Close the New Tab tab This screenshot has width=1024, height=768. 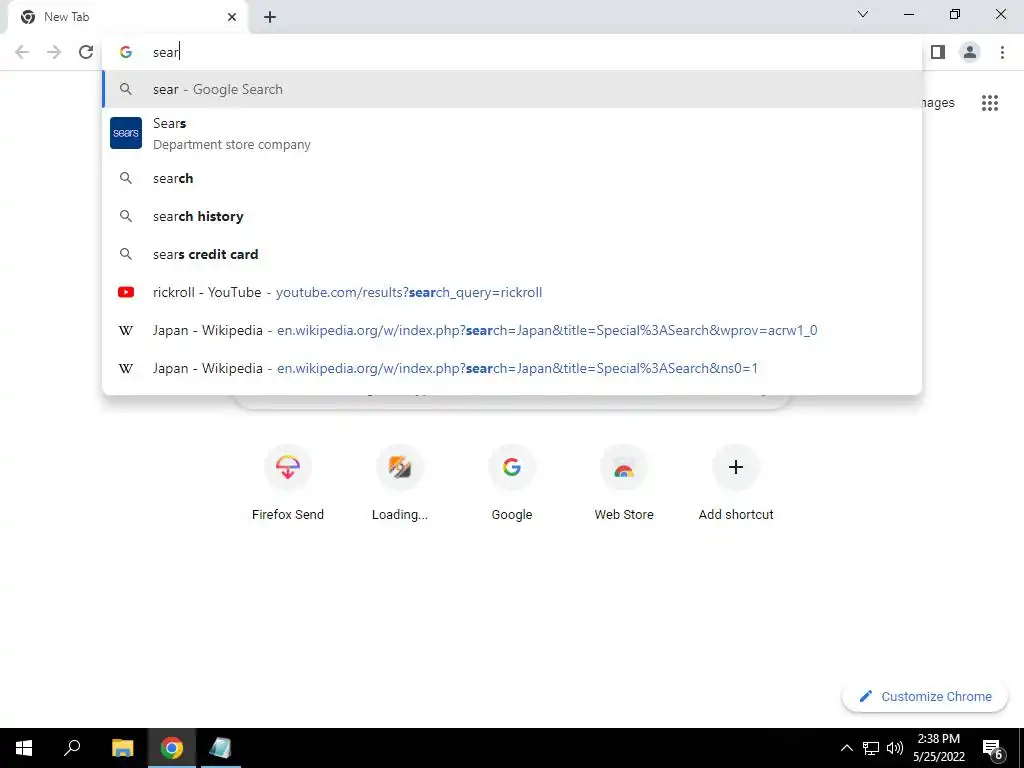pyautogui.click(x=232, y=17)
